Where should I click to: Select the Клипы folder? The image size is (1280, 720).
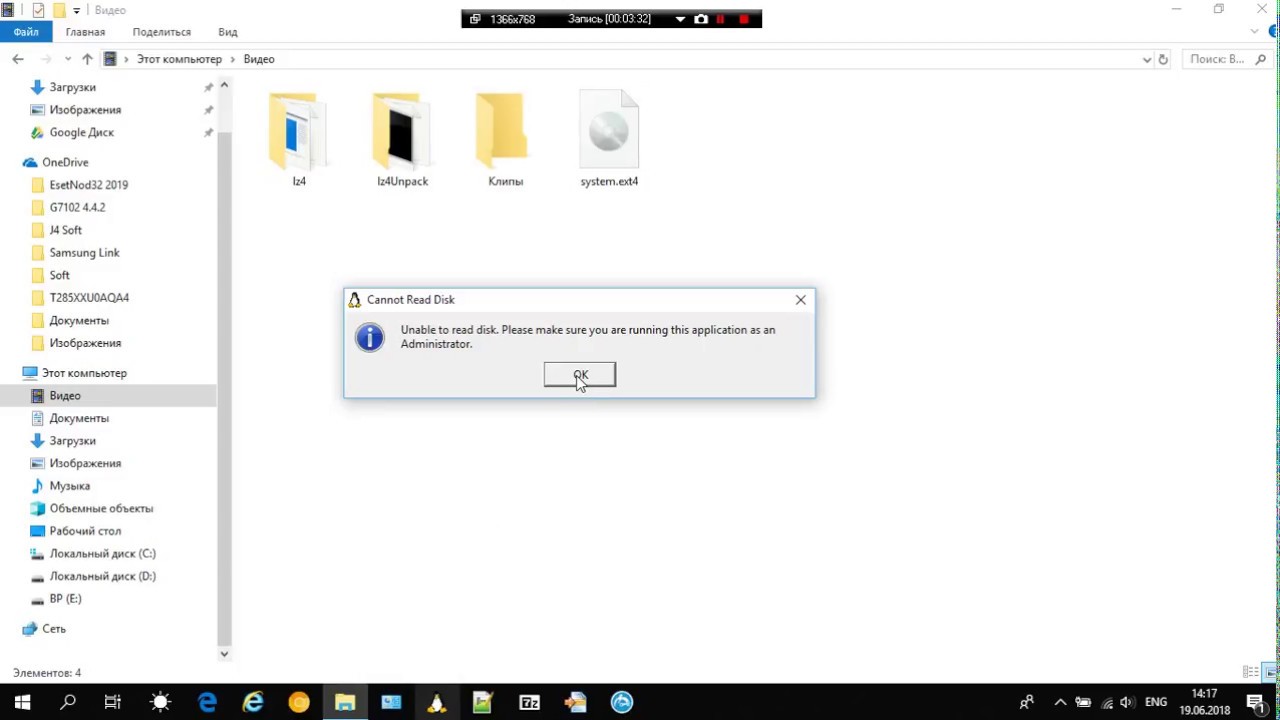505,139
